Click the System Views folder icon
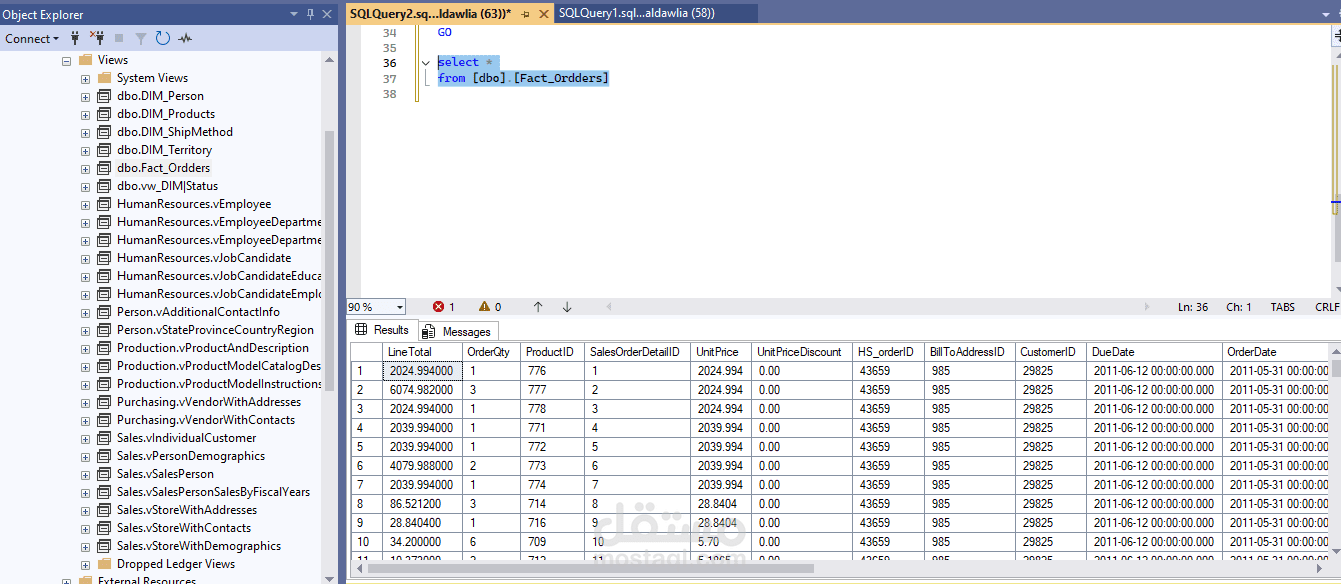Viewport: 1341px width, 584px height. (x=103, y=78)
